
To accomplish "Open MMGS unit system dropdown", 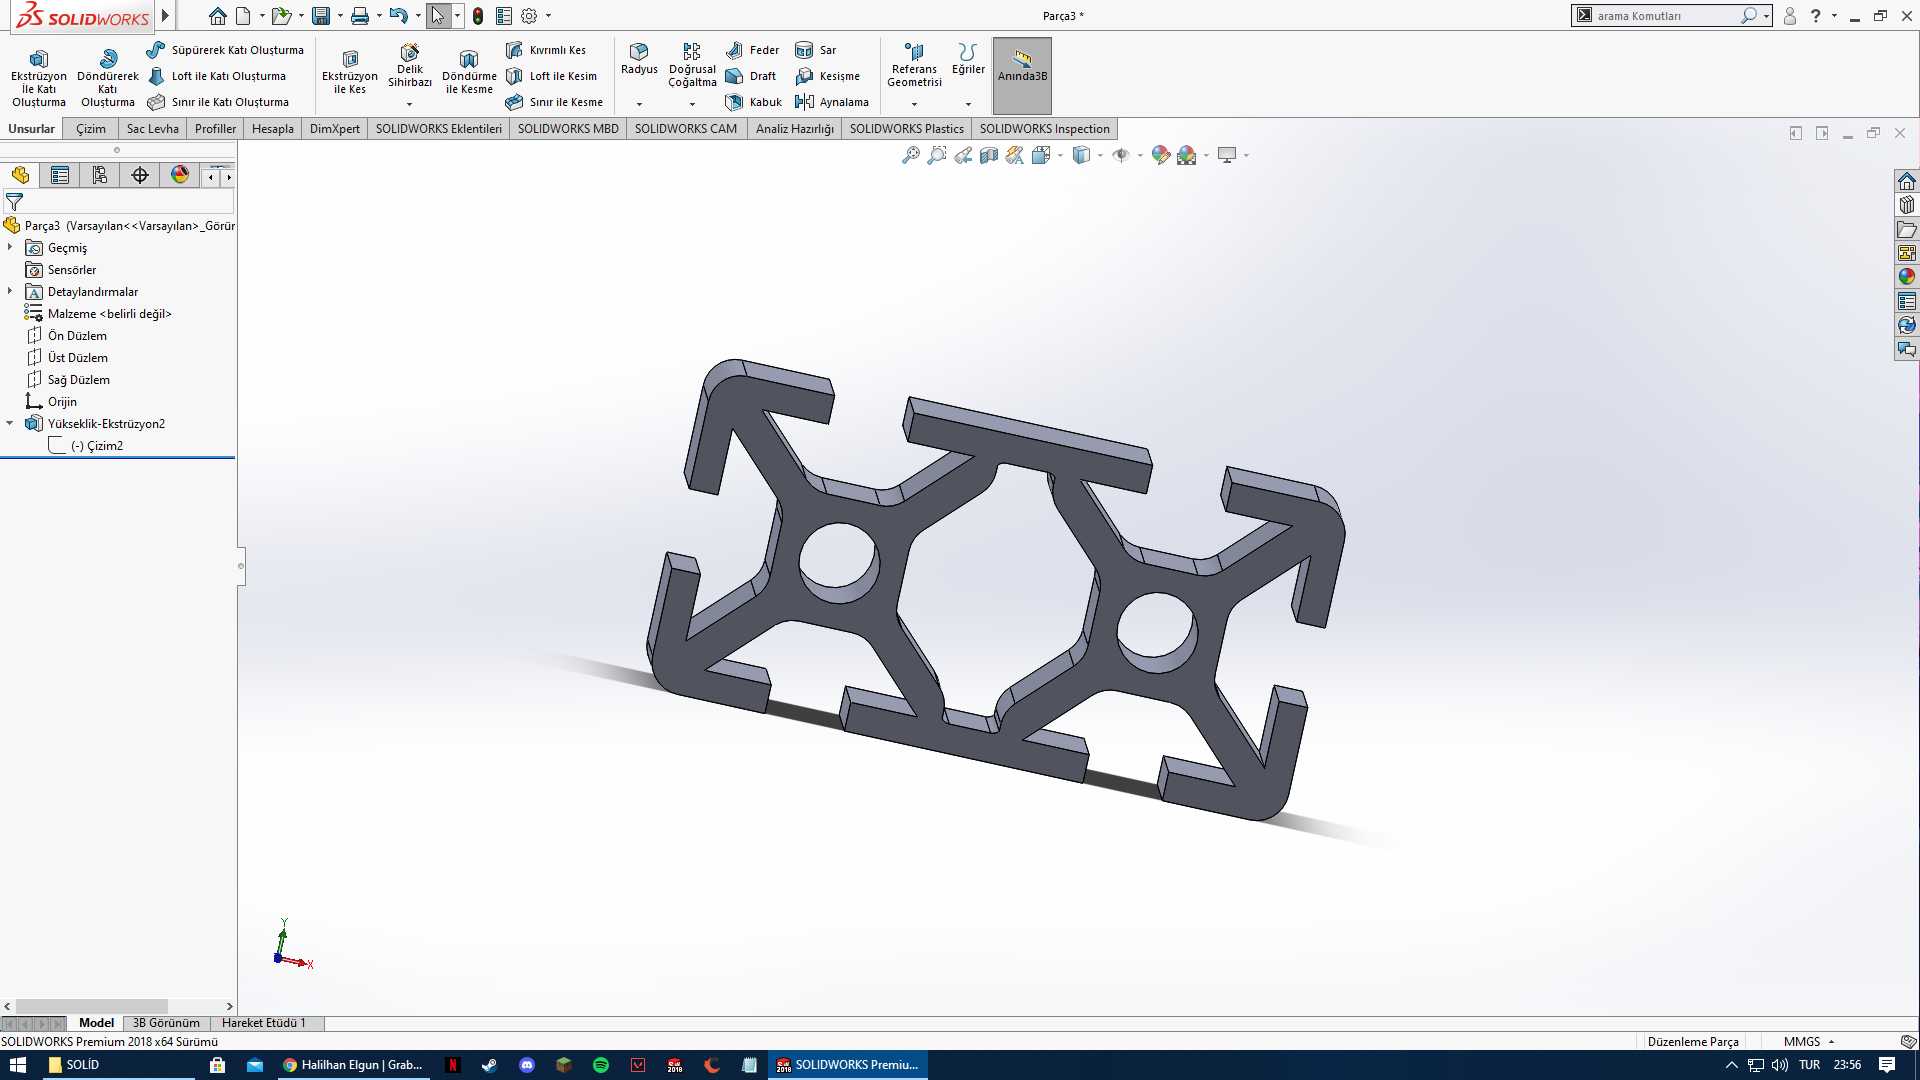I will (1809, 1042).
